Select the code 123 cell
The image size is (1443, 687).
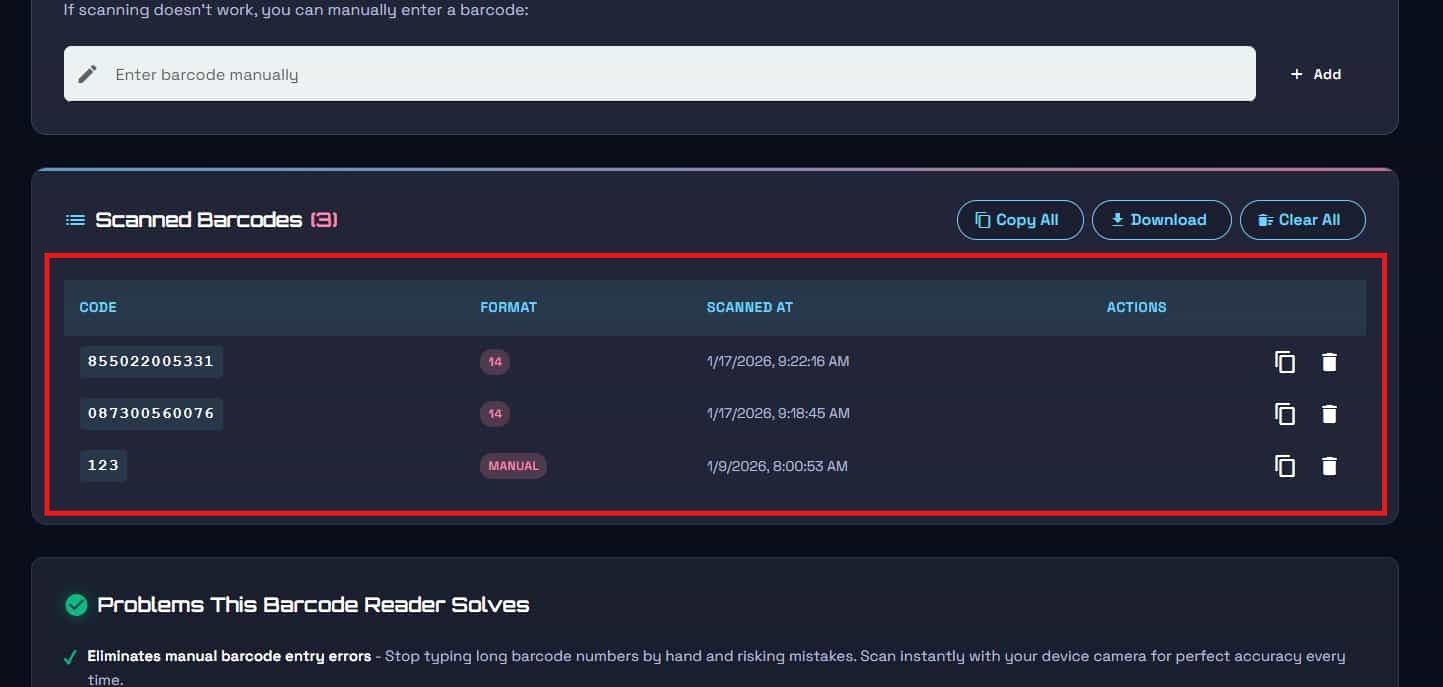pos(103,465)
